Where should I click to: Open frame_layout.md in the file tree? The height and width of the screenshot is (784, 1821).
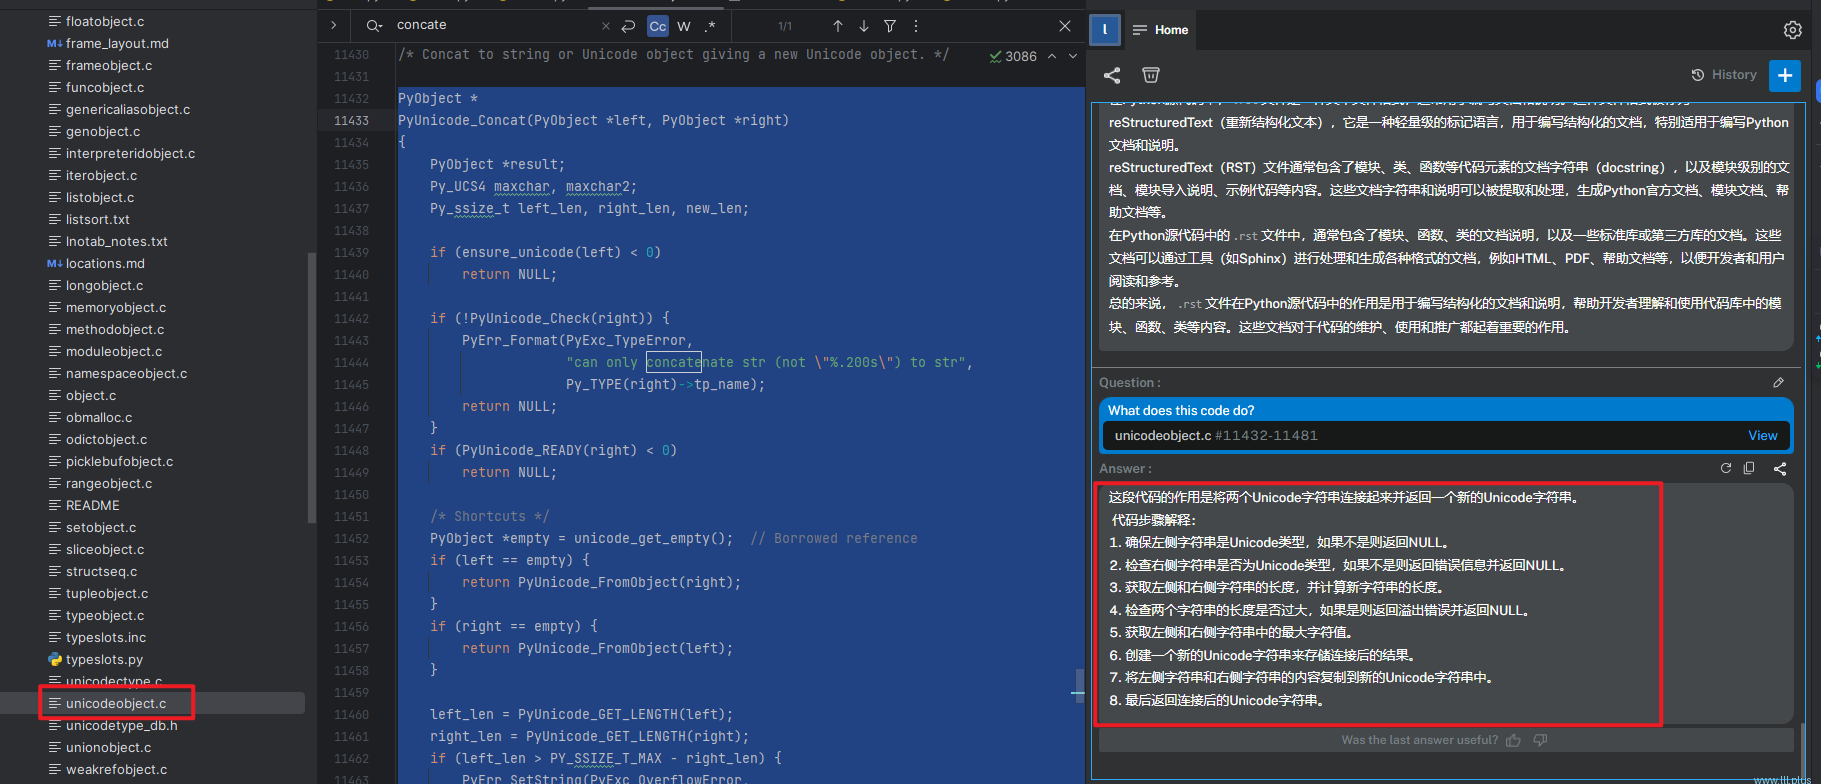click(x=117, y=43)
